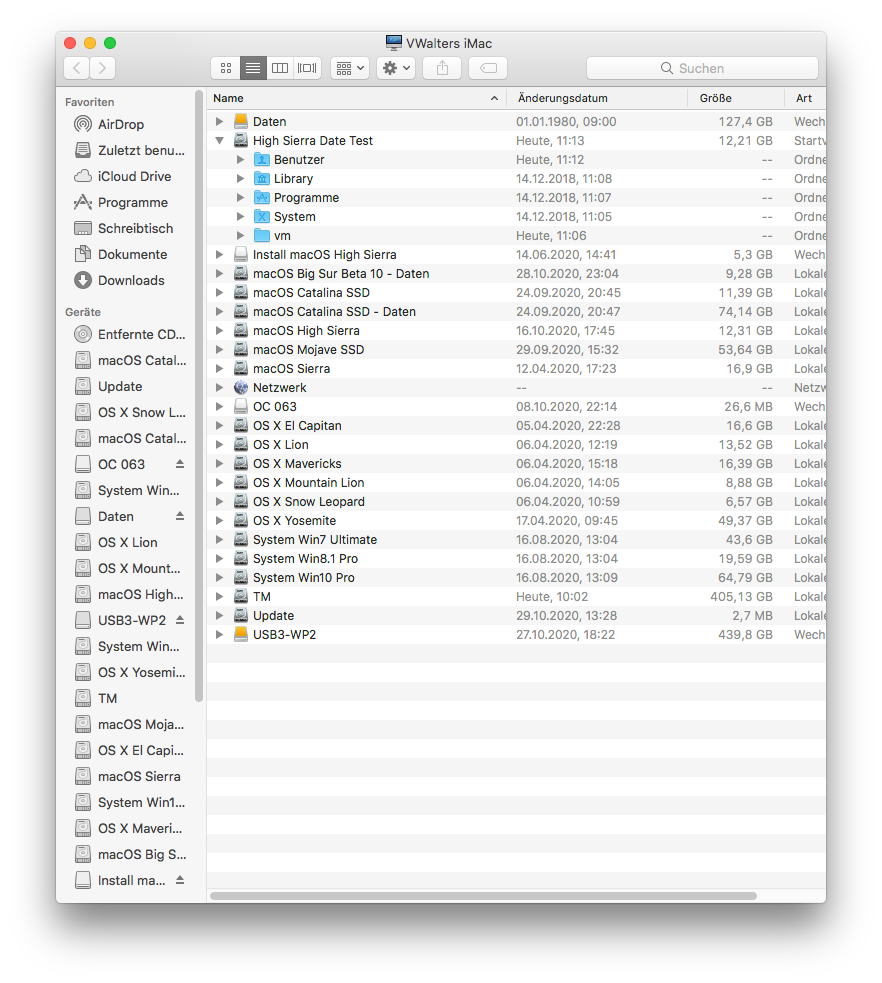Screen dimensions: 882x983
Task: Sort by the Name column header
Action: [356, 98]
